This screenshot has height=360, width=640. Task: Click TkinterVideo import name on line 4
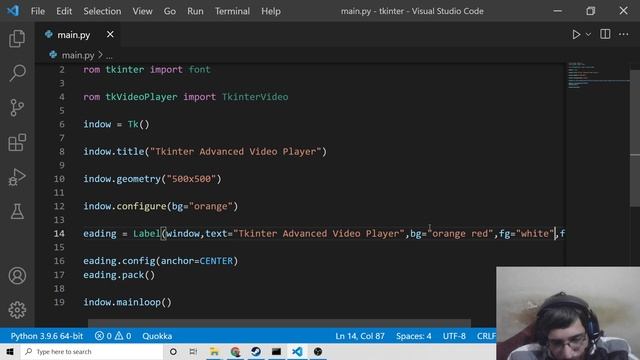click(255, 97)
